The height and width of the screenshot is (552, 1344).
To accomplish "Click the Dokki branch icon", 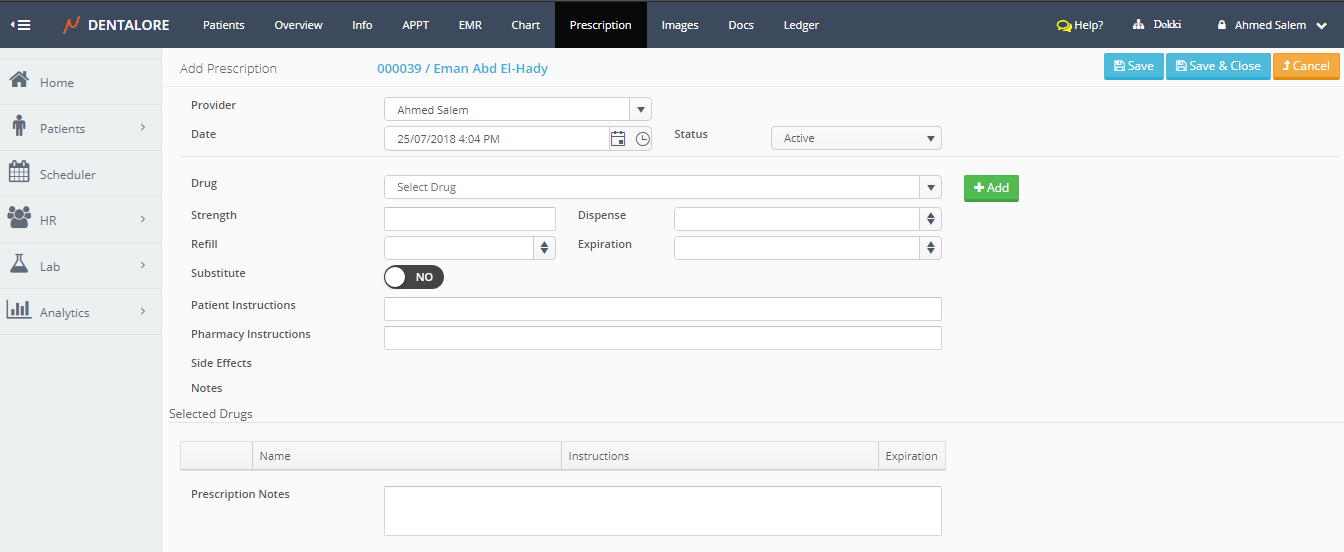I will tap(1138, 25).
